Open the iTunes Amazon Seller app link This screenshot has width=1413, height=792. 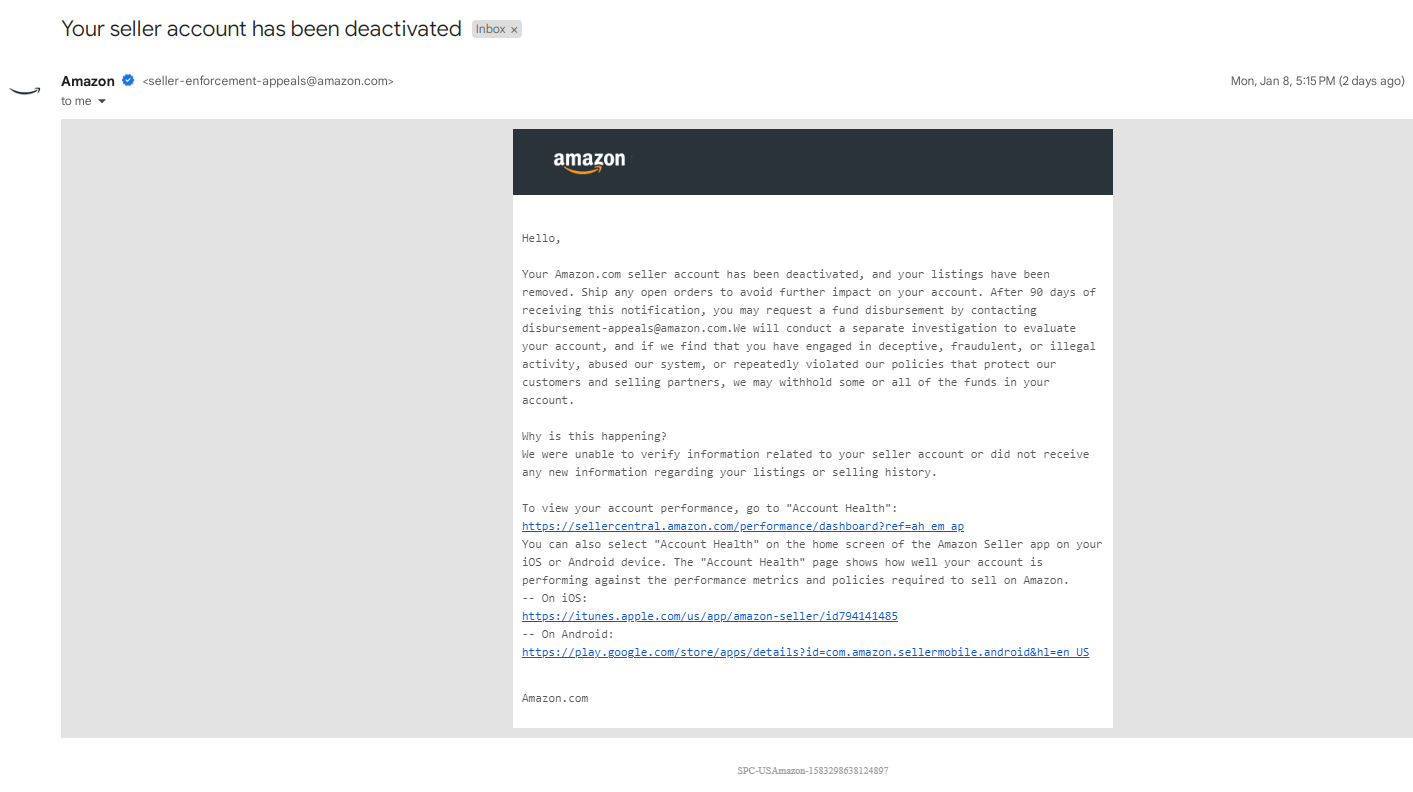tap(710, 616)
